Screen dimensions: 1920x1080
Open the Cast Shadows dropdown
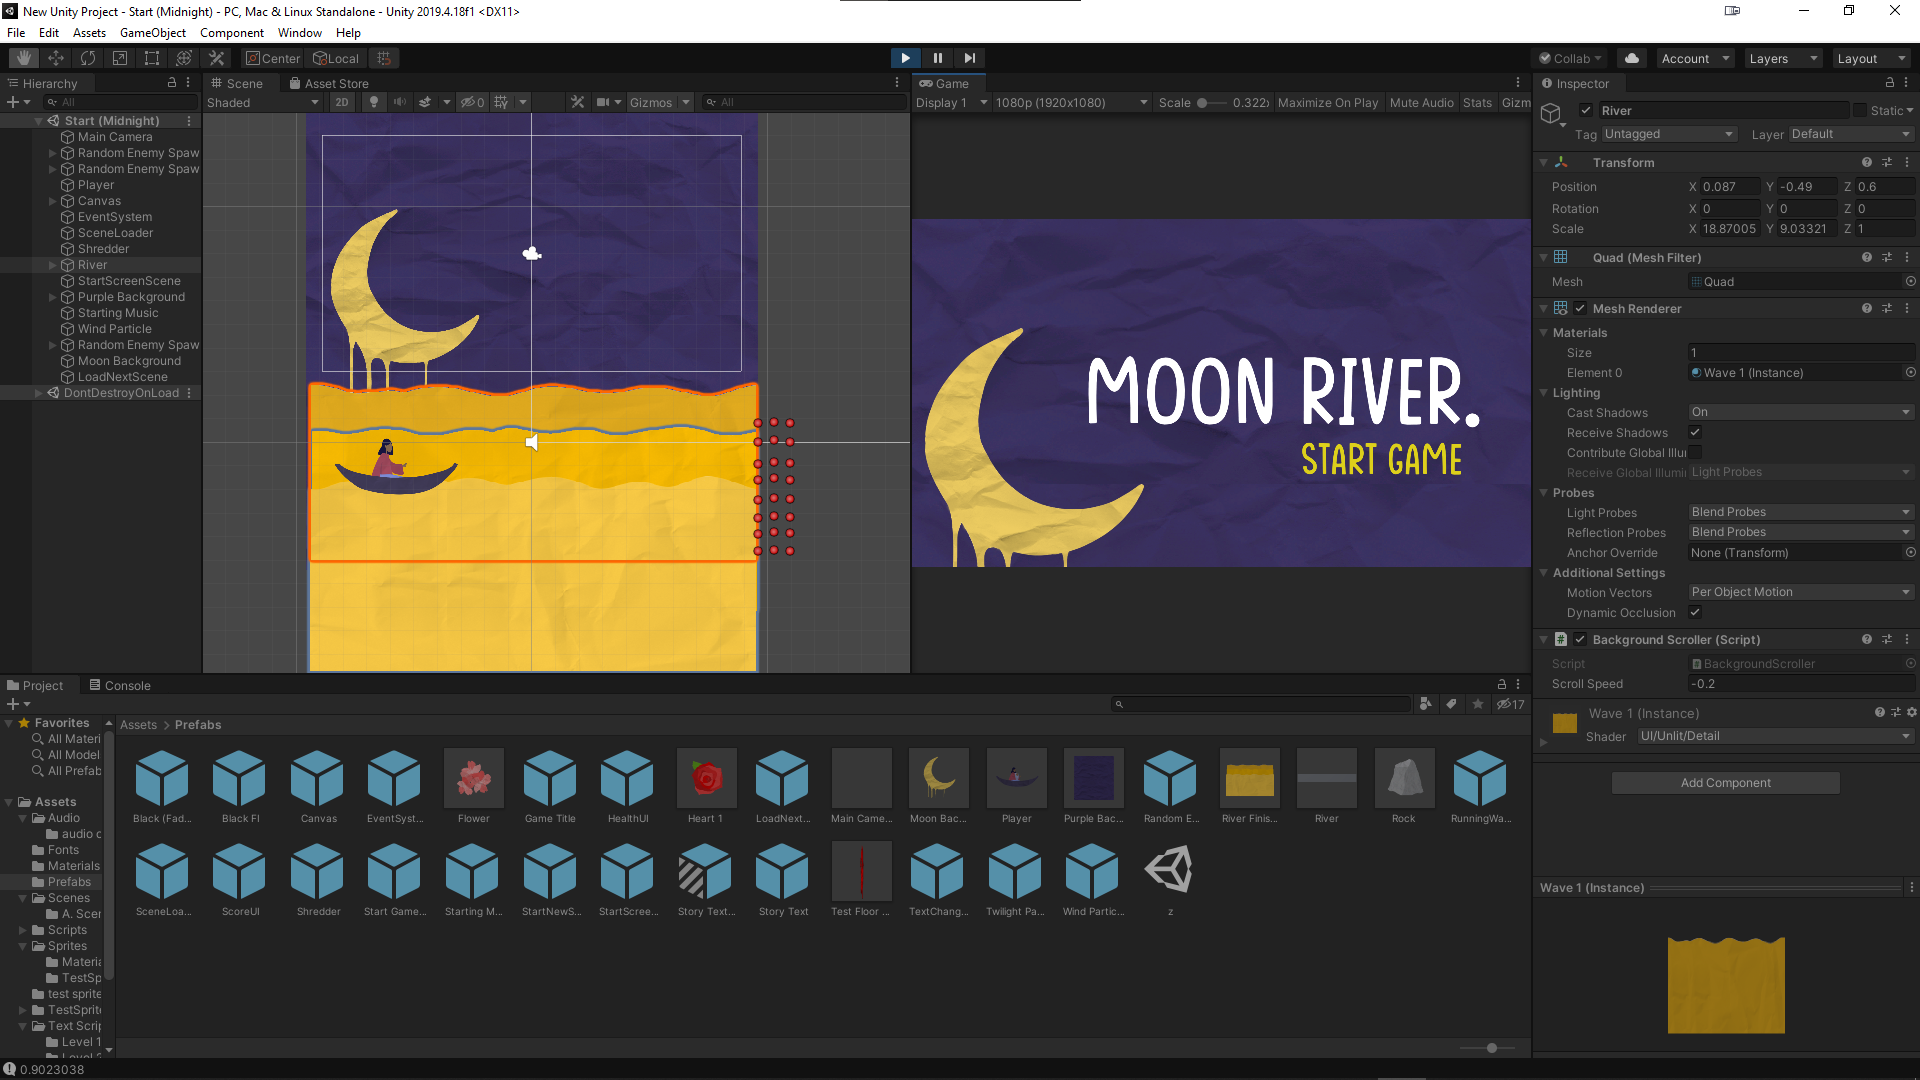tap(1800, 412)
